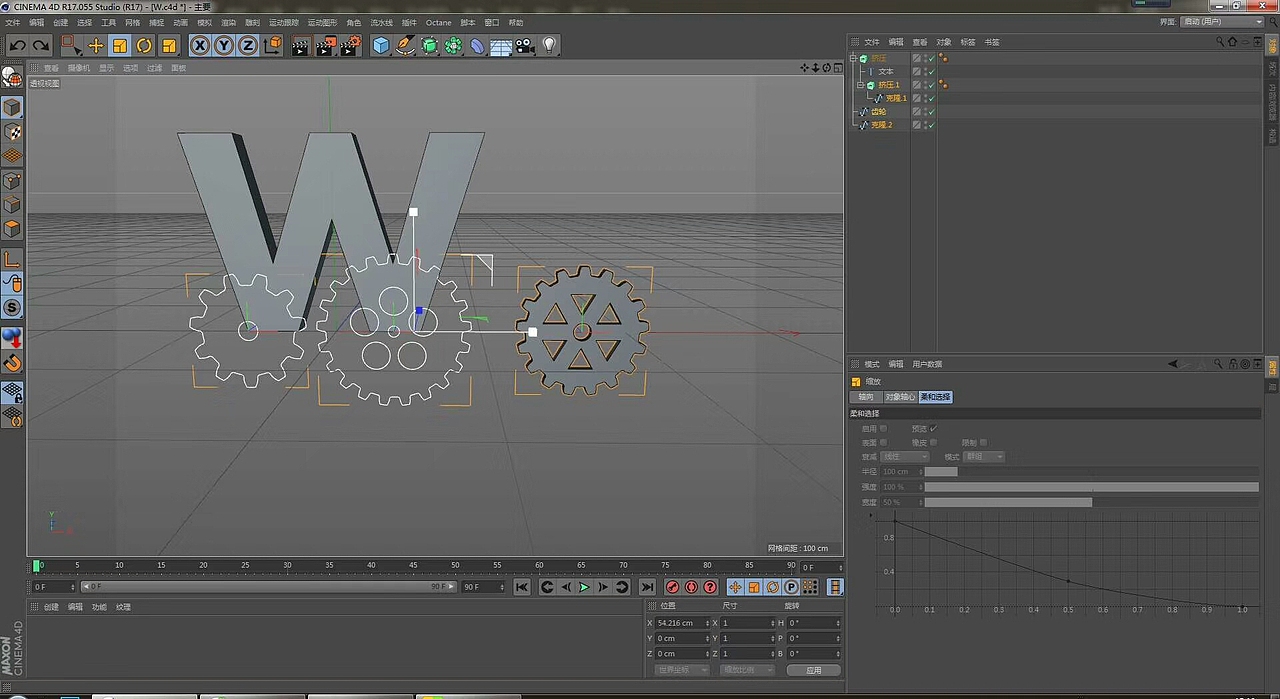Collapse the 挤压.1 object tree branch

pyautogui.click(x=860, y=85)
